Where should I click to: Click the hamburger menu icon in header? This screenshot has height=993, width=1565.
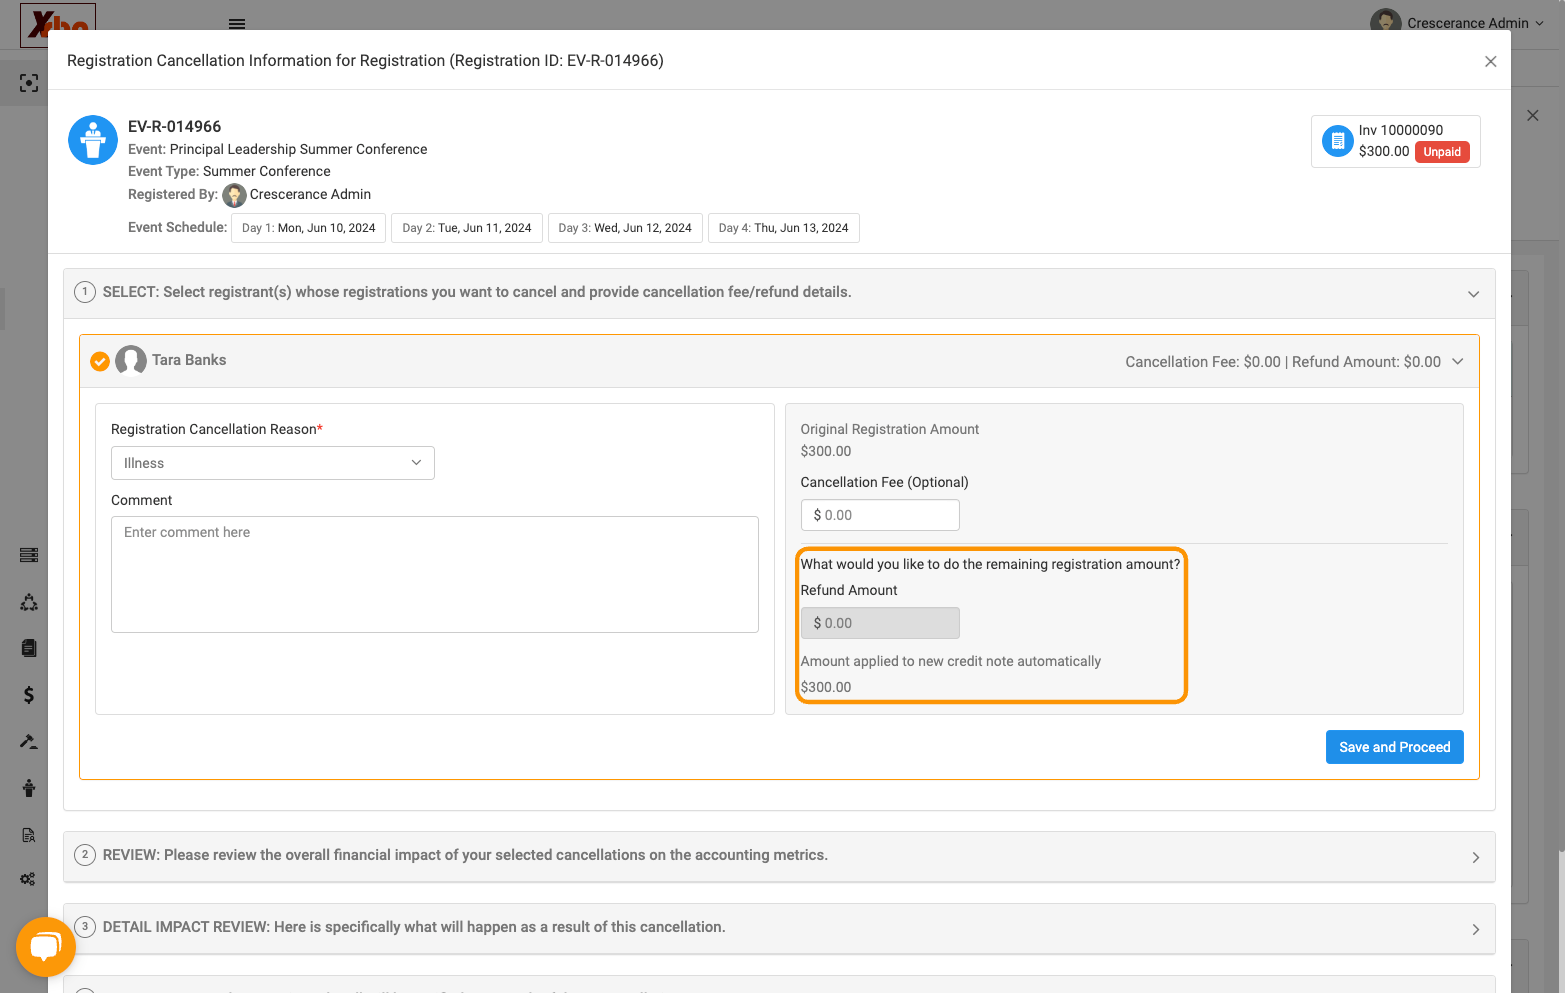[237, 23]
